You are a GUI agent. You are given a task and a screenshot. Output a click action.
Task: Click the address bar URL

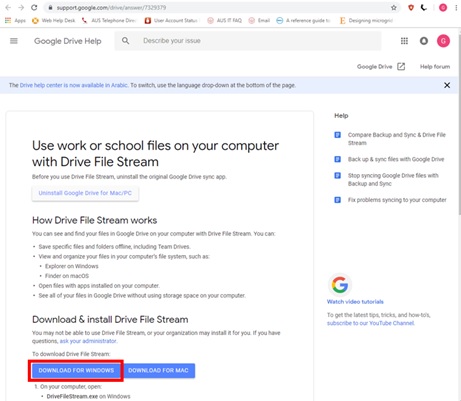pyautogui.click(x=111, y=8)
